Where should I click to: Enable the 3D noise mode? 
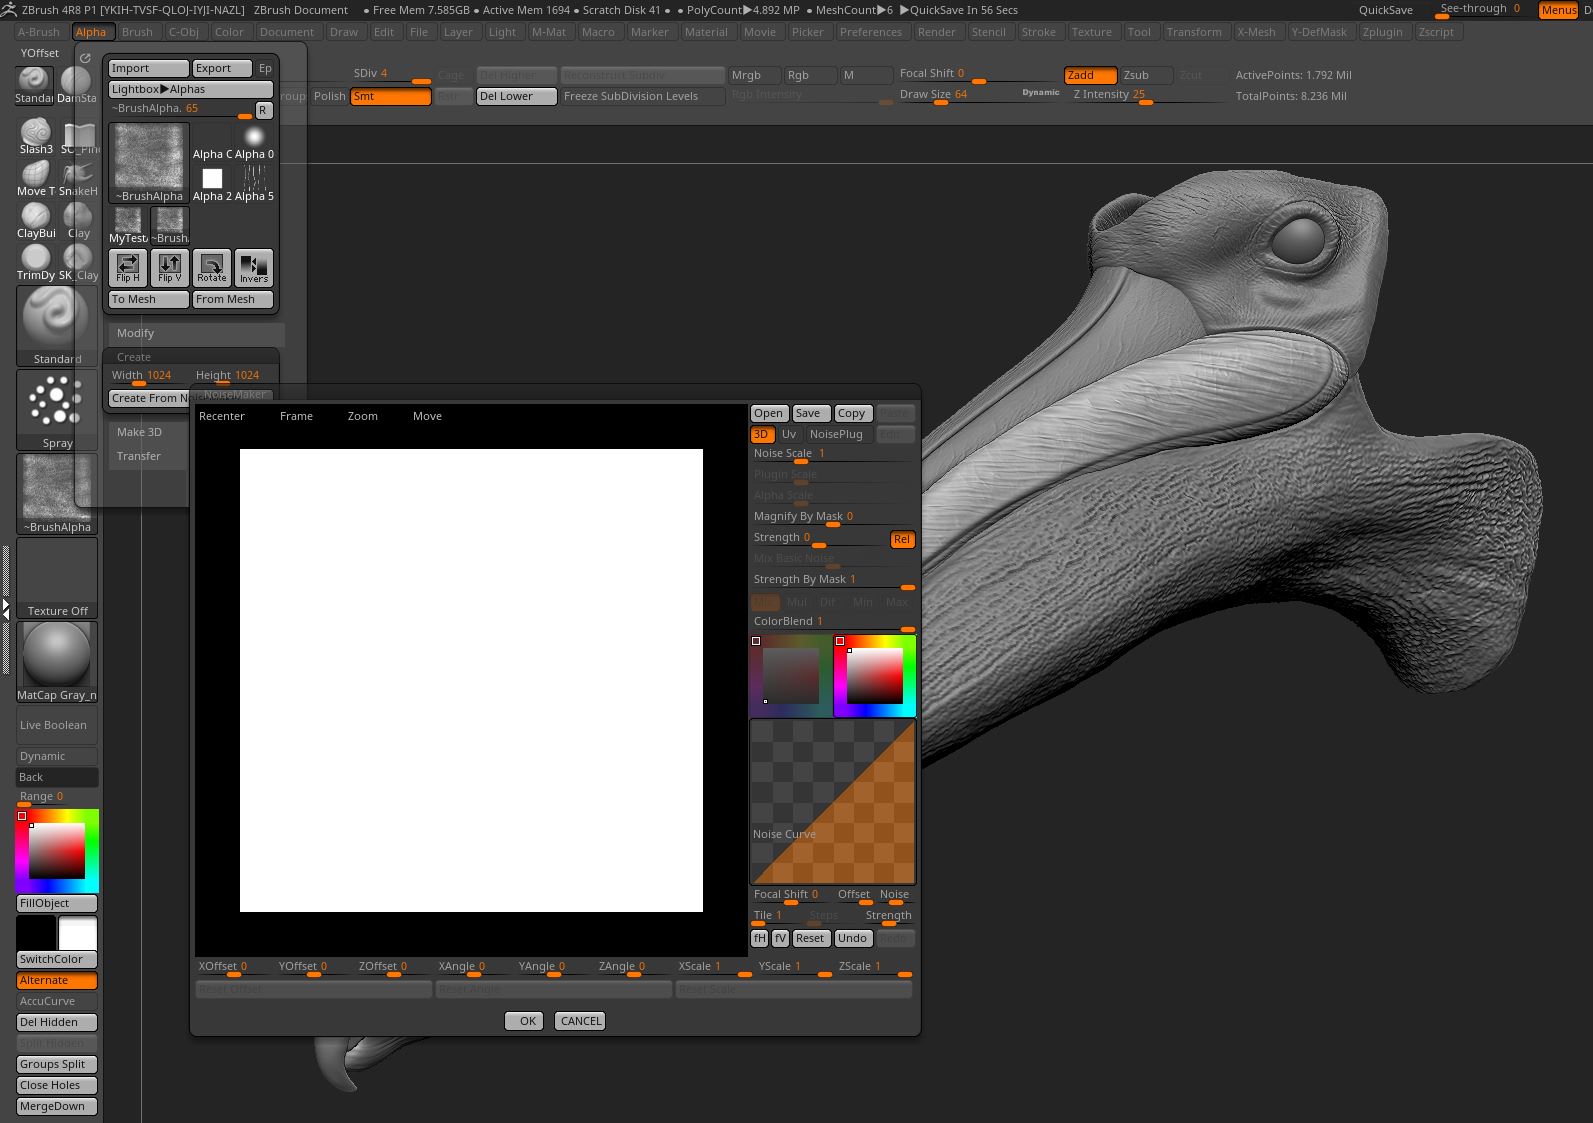[762, 434]
